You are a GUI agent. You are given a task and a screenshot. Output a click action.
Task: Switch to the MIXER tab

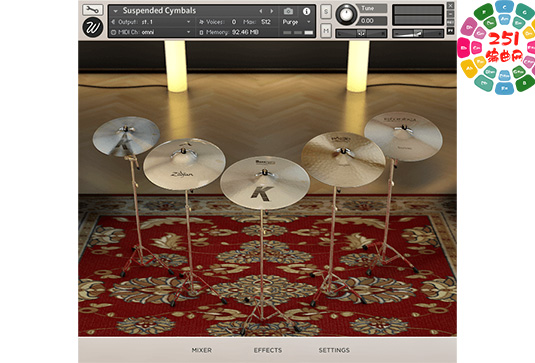(202, 350)
